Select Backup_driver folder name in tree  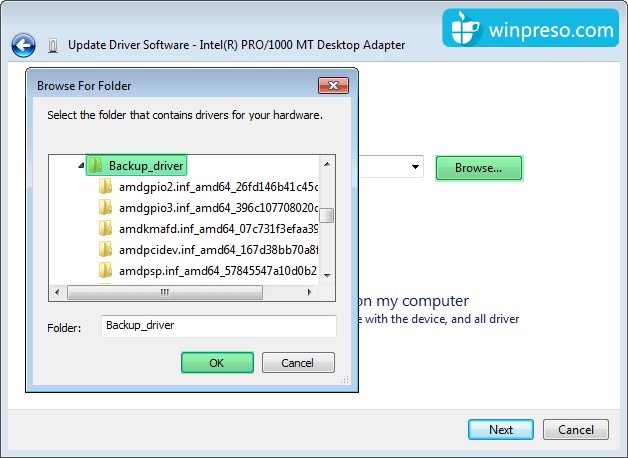click(146, 166)
